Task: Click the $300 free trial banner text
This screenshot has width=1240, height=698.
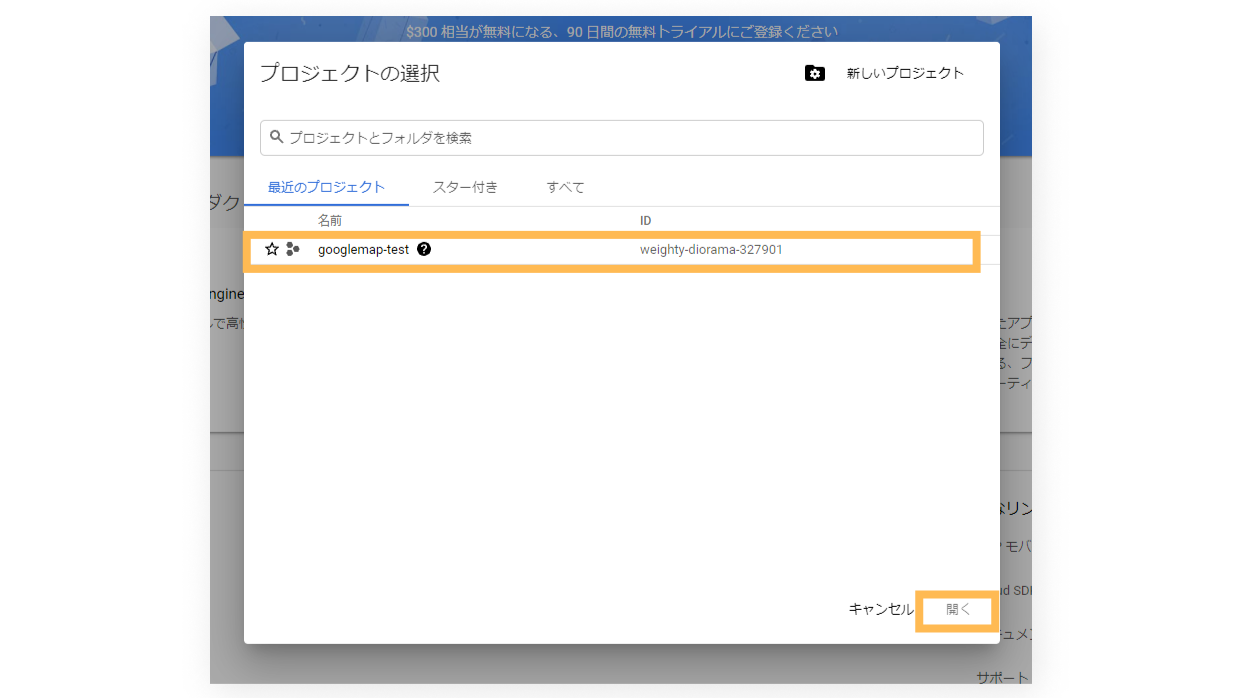Action: 621,31
